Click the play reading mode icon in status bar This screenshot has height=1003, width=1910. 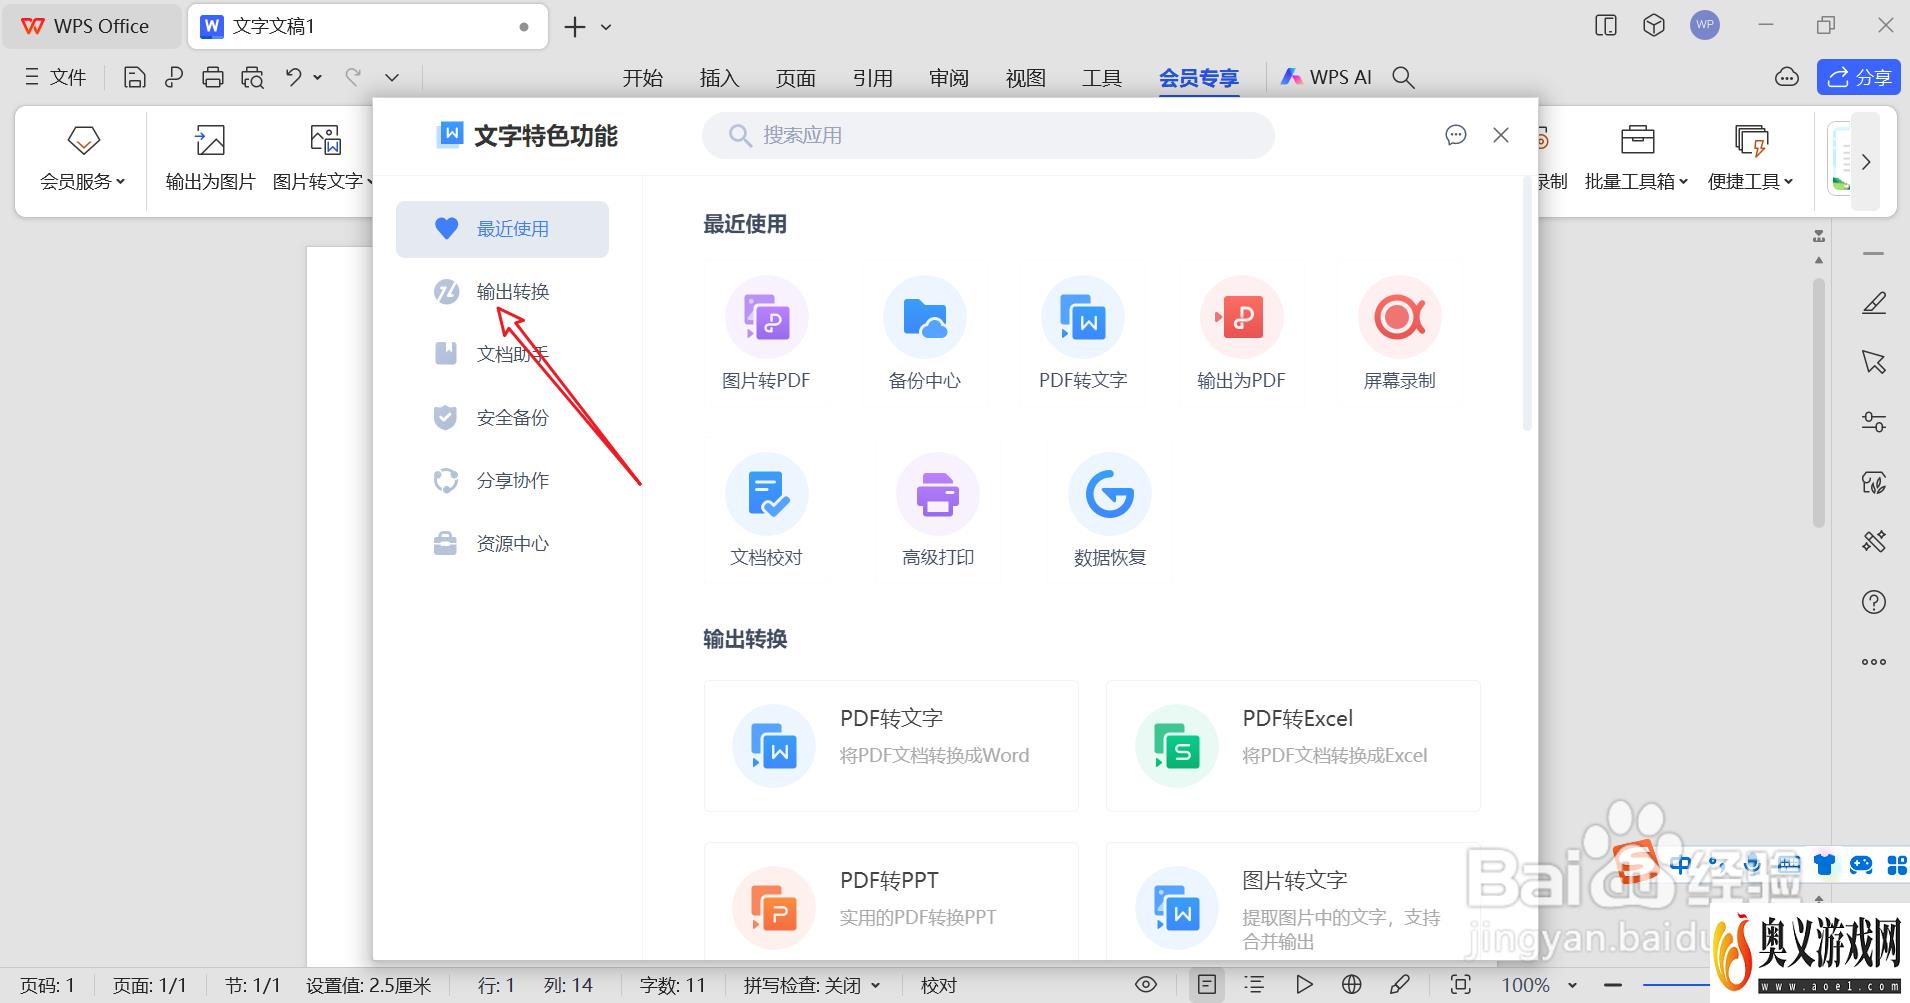click(x=1304, y=984)
